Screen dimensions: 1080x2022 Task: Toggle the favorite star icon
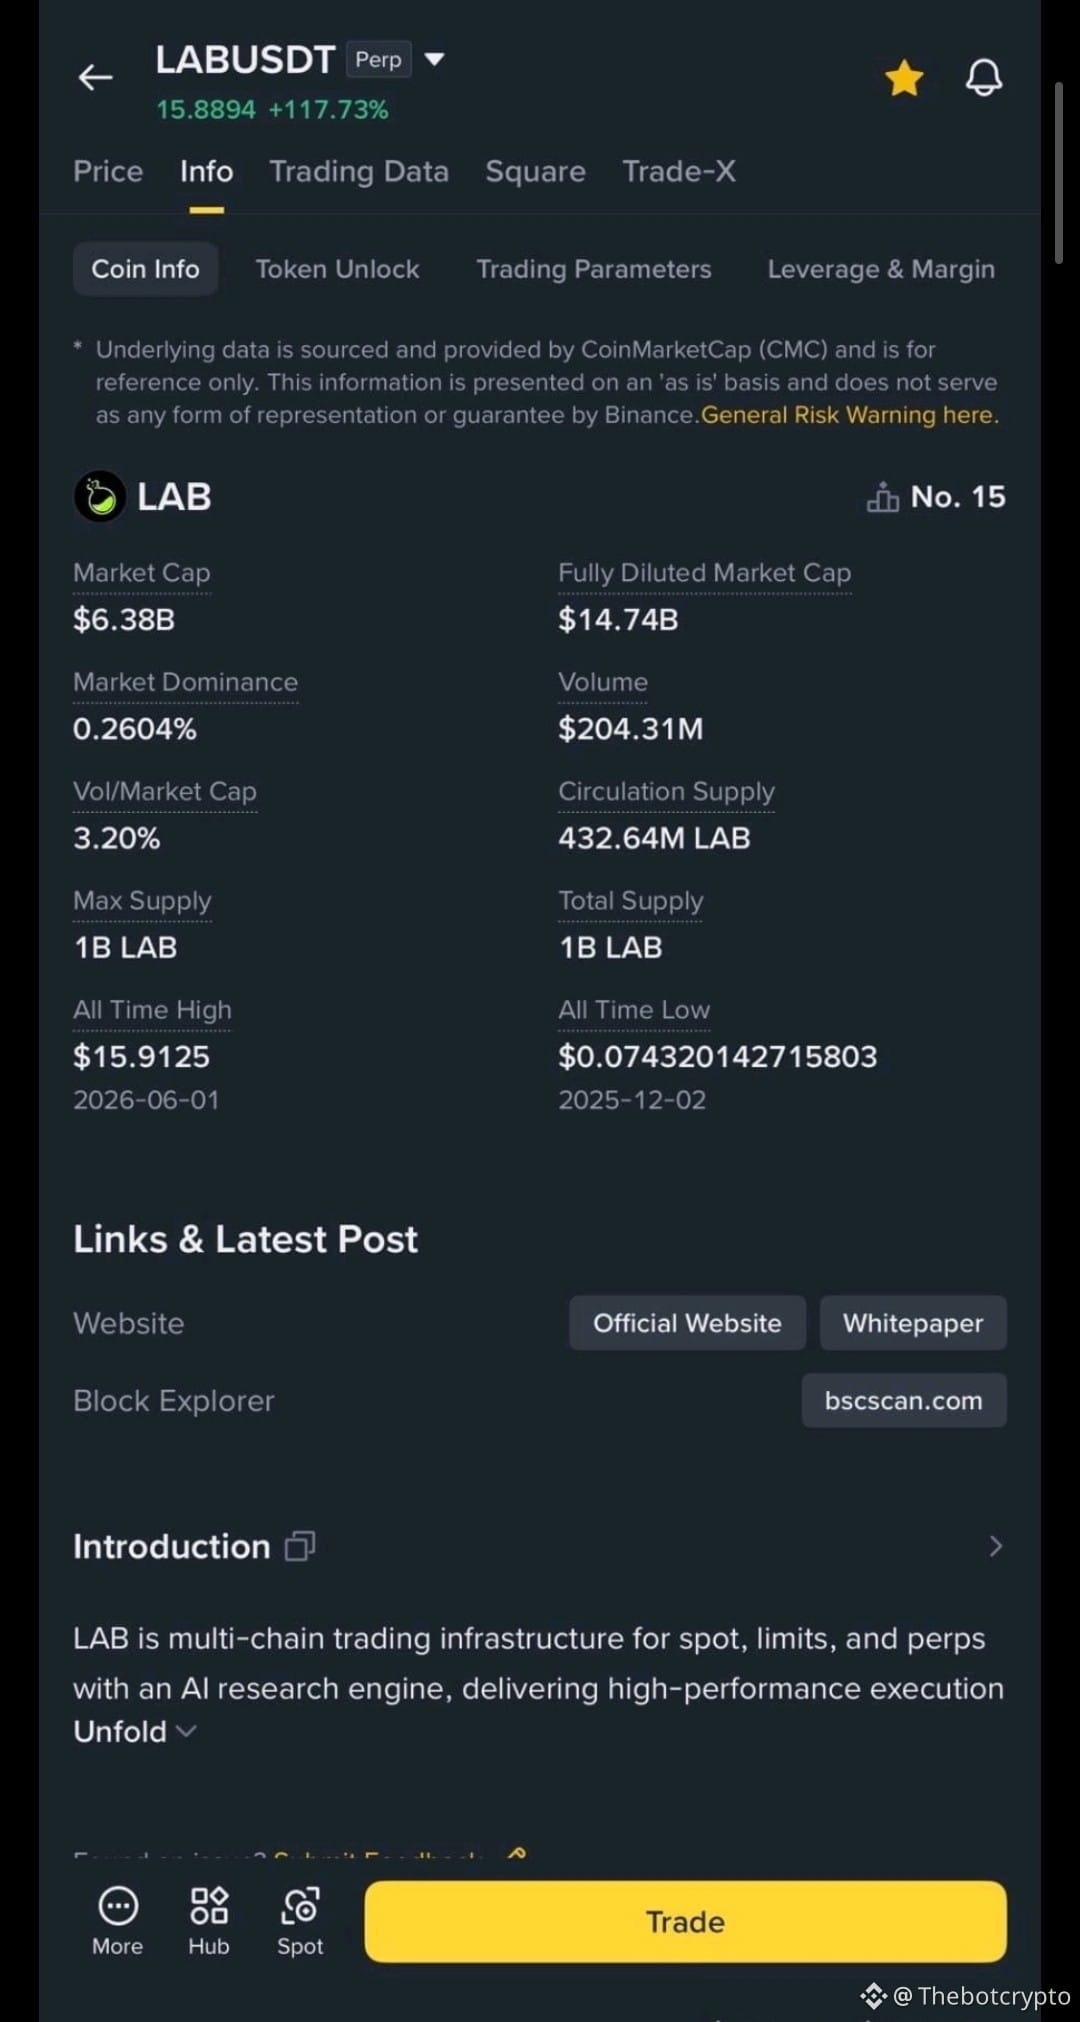(x=904, y=78)
